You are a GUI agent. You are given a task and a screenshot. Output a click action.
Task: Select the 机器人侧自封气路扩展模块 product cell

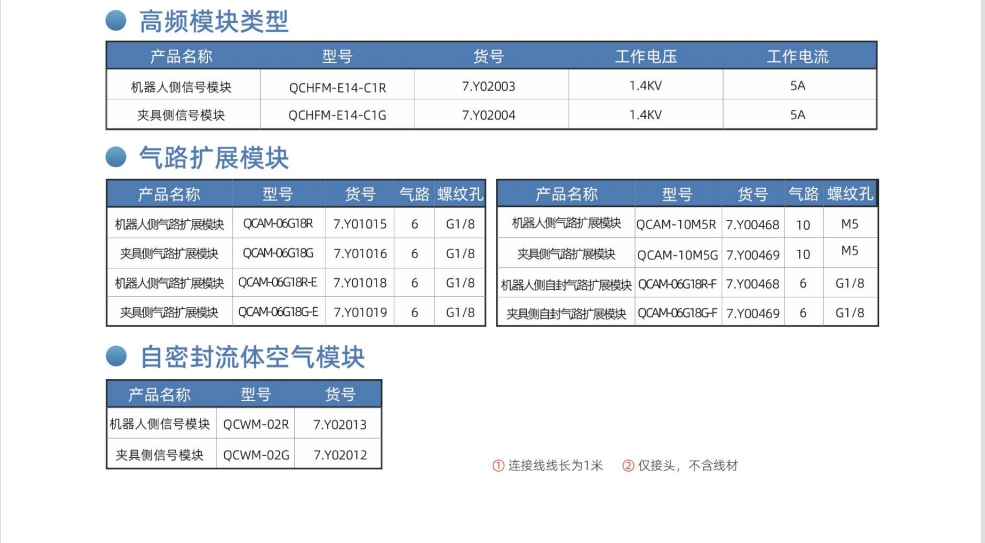click(x=566, y=285)
